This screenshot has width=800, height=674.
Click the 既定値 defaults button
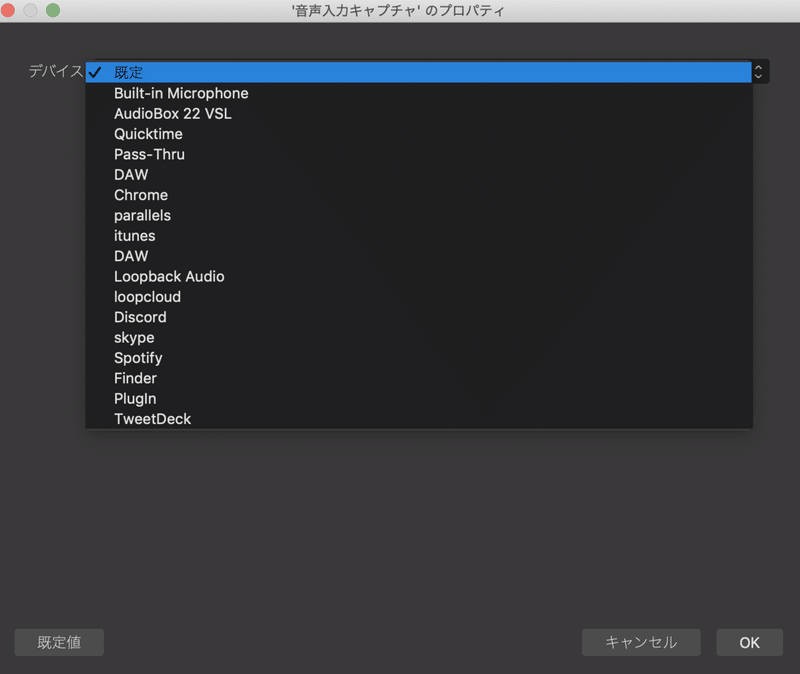click(59, 642)
